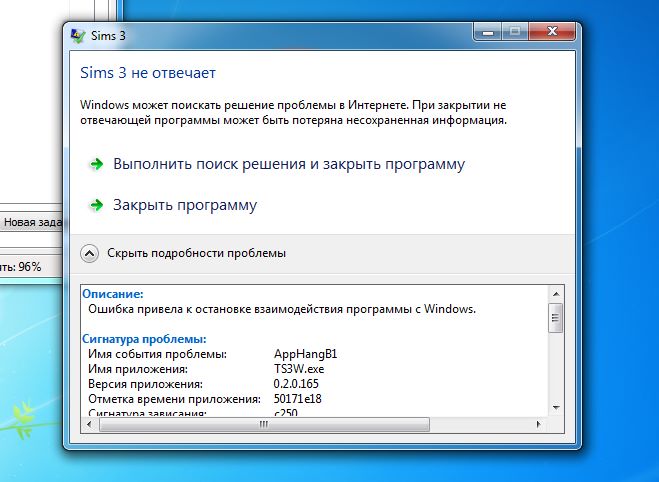The image size is (659, 482).
Task: Click the Sims 3 title bar icon
Action: coord(79,36)
